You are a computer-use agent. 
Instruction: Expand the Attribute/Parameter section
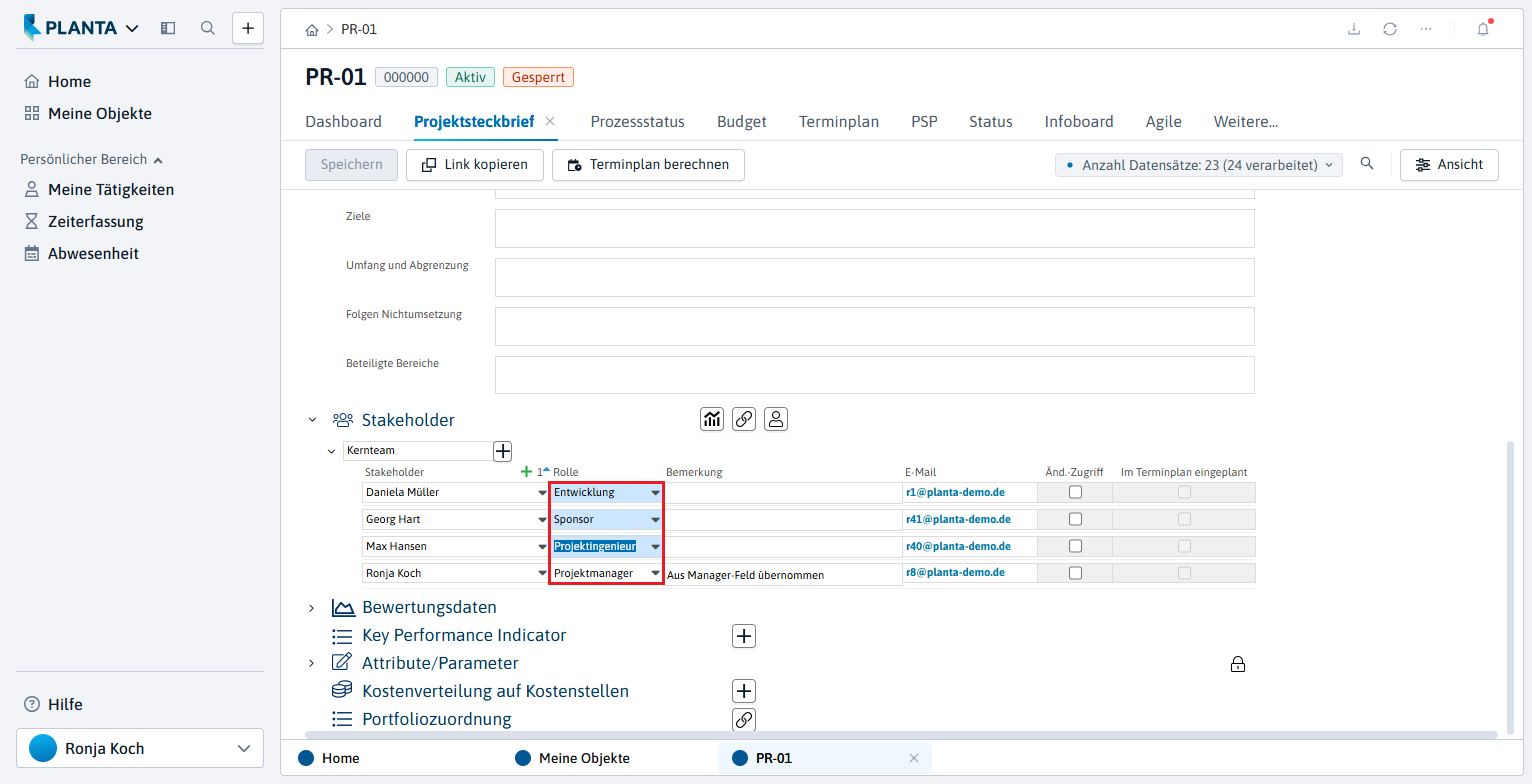(312, 663)
